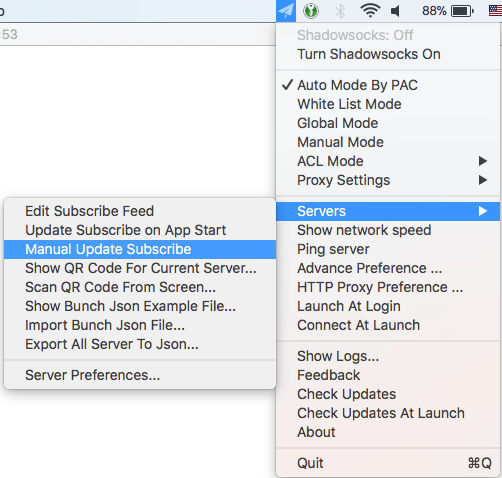Expand the Servers submenu arrow
Viewport: 502px width, 478px height.
point(482,211)
